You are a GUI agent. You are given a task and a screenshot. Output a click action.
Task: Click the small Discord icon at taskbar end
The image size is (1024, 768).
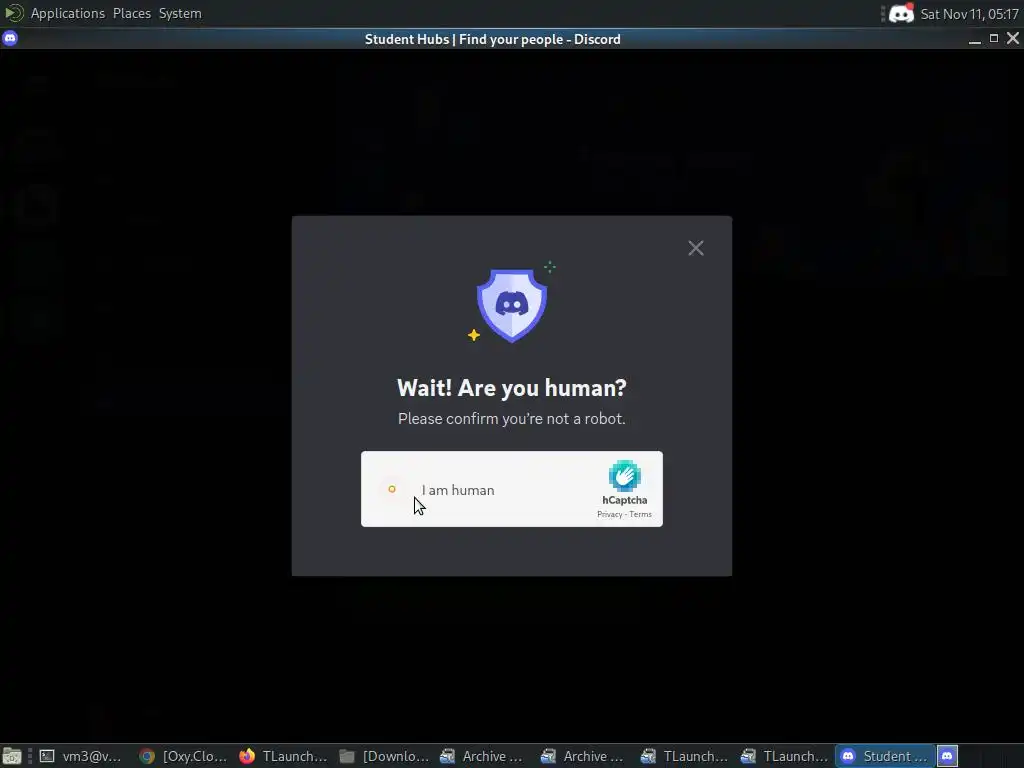pyautogui.click(x=948, y=756)
